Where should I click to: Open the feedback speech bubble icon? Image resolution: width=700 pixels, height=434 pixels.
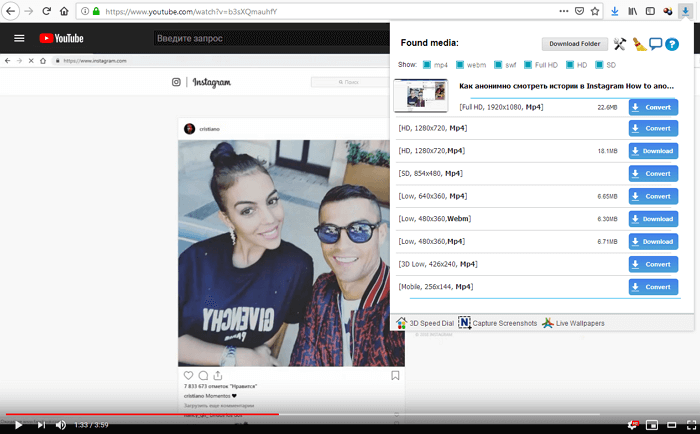click(656, 44)
